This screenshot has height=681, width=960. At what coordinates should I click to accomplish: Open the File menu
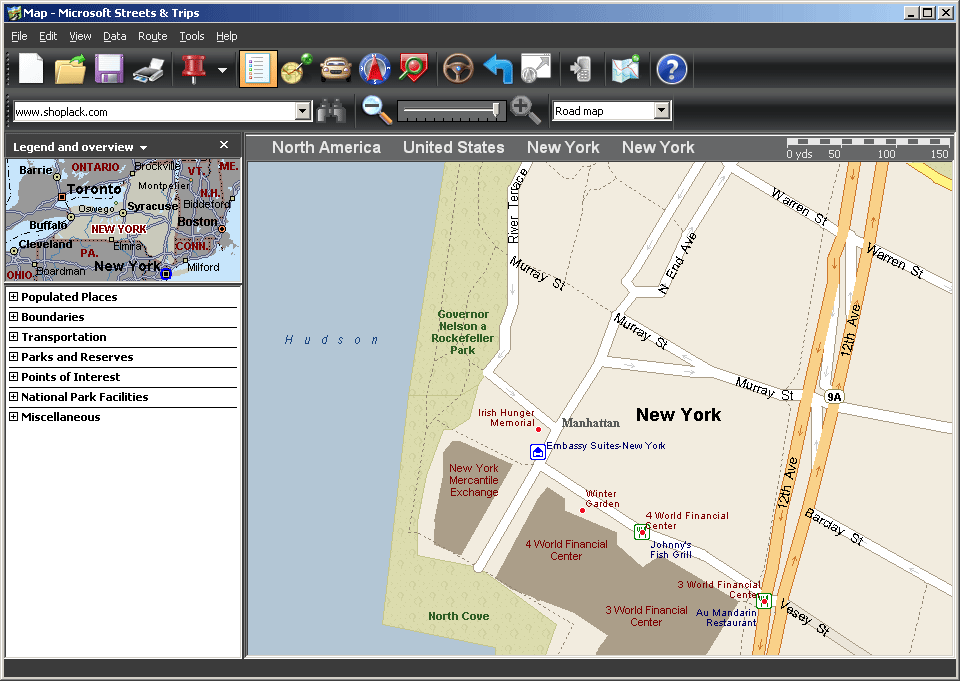coord(19,36)
